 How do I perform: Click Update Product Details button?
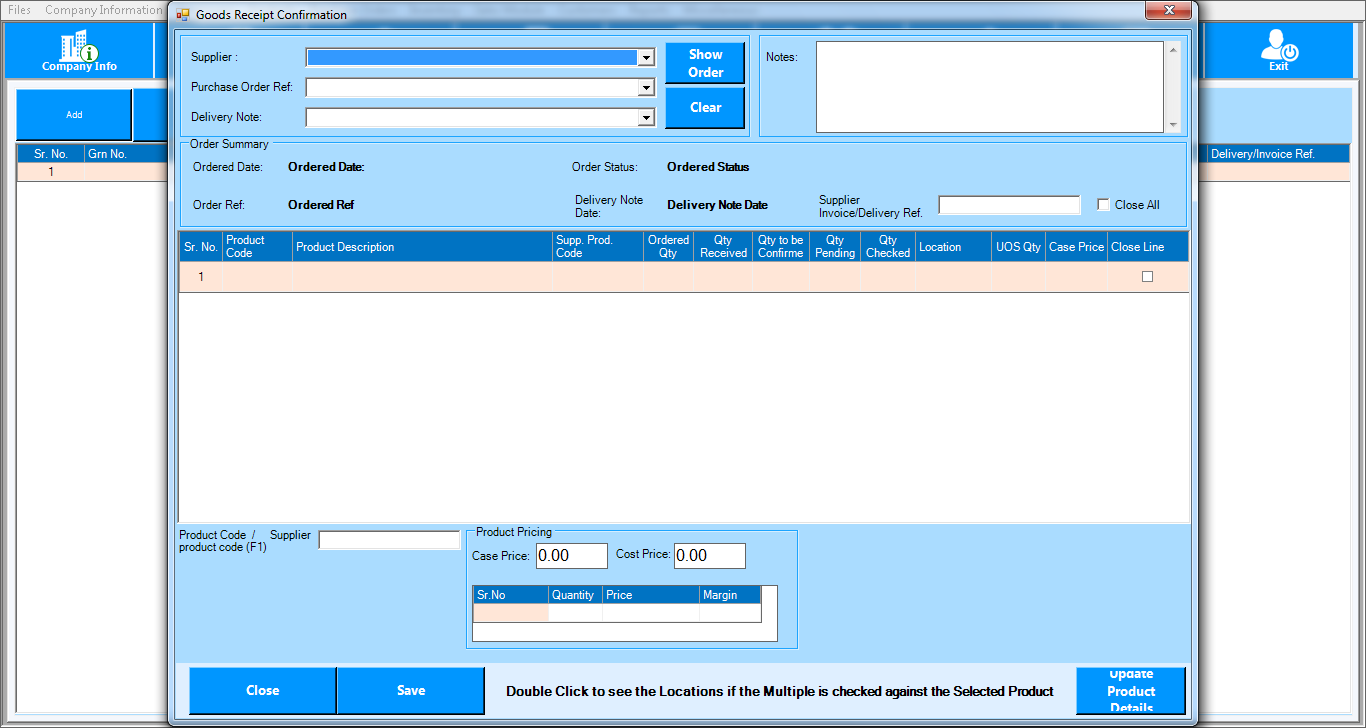pyautogui.click(x=1131, y=691)
